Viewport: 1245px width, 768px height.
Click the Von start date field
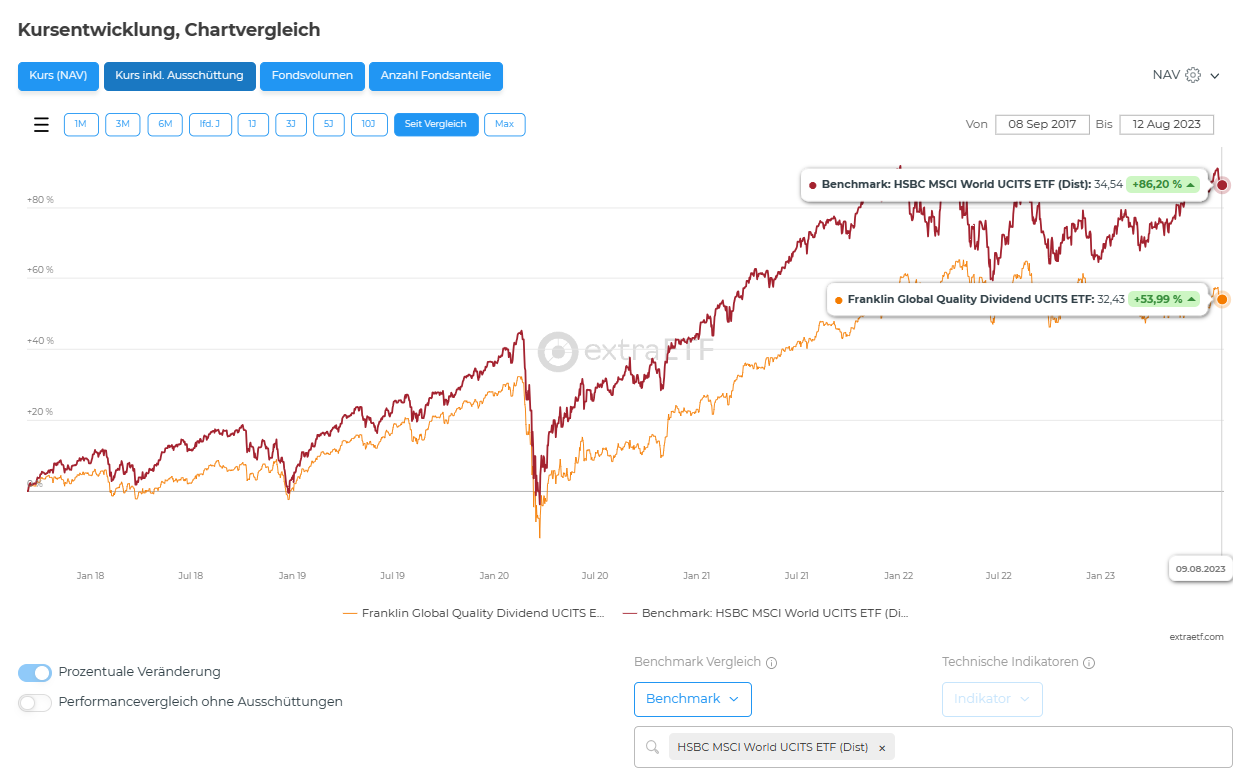[1042, 124]
